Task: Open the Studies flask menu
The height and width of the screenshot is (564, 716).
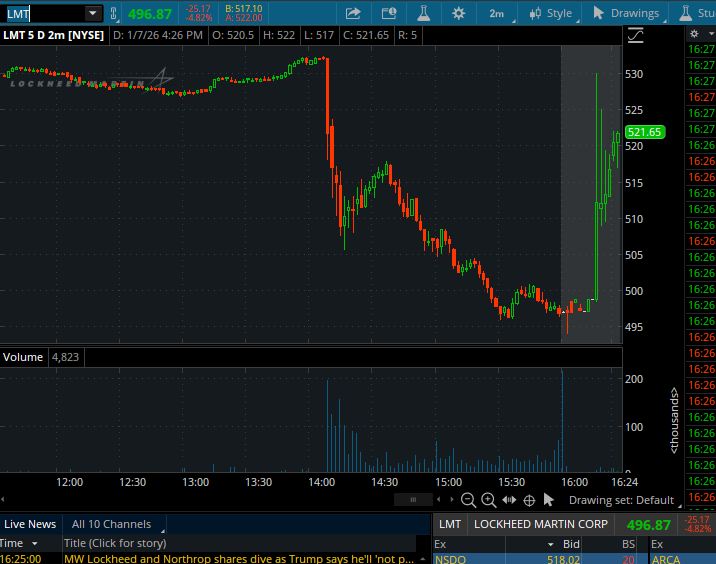Action: pyautogui.click(x=697, y=14)
